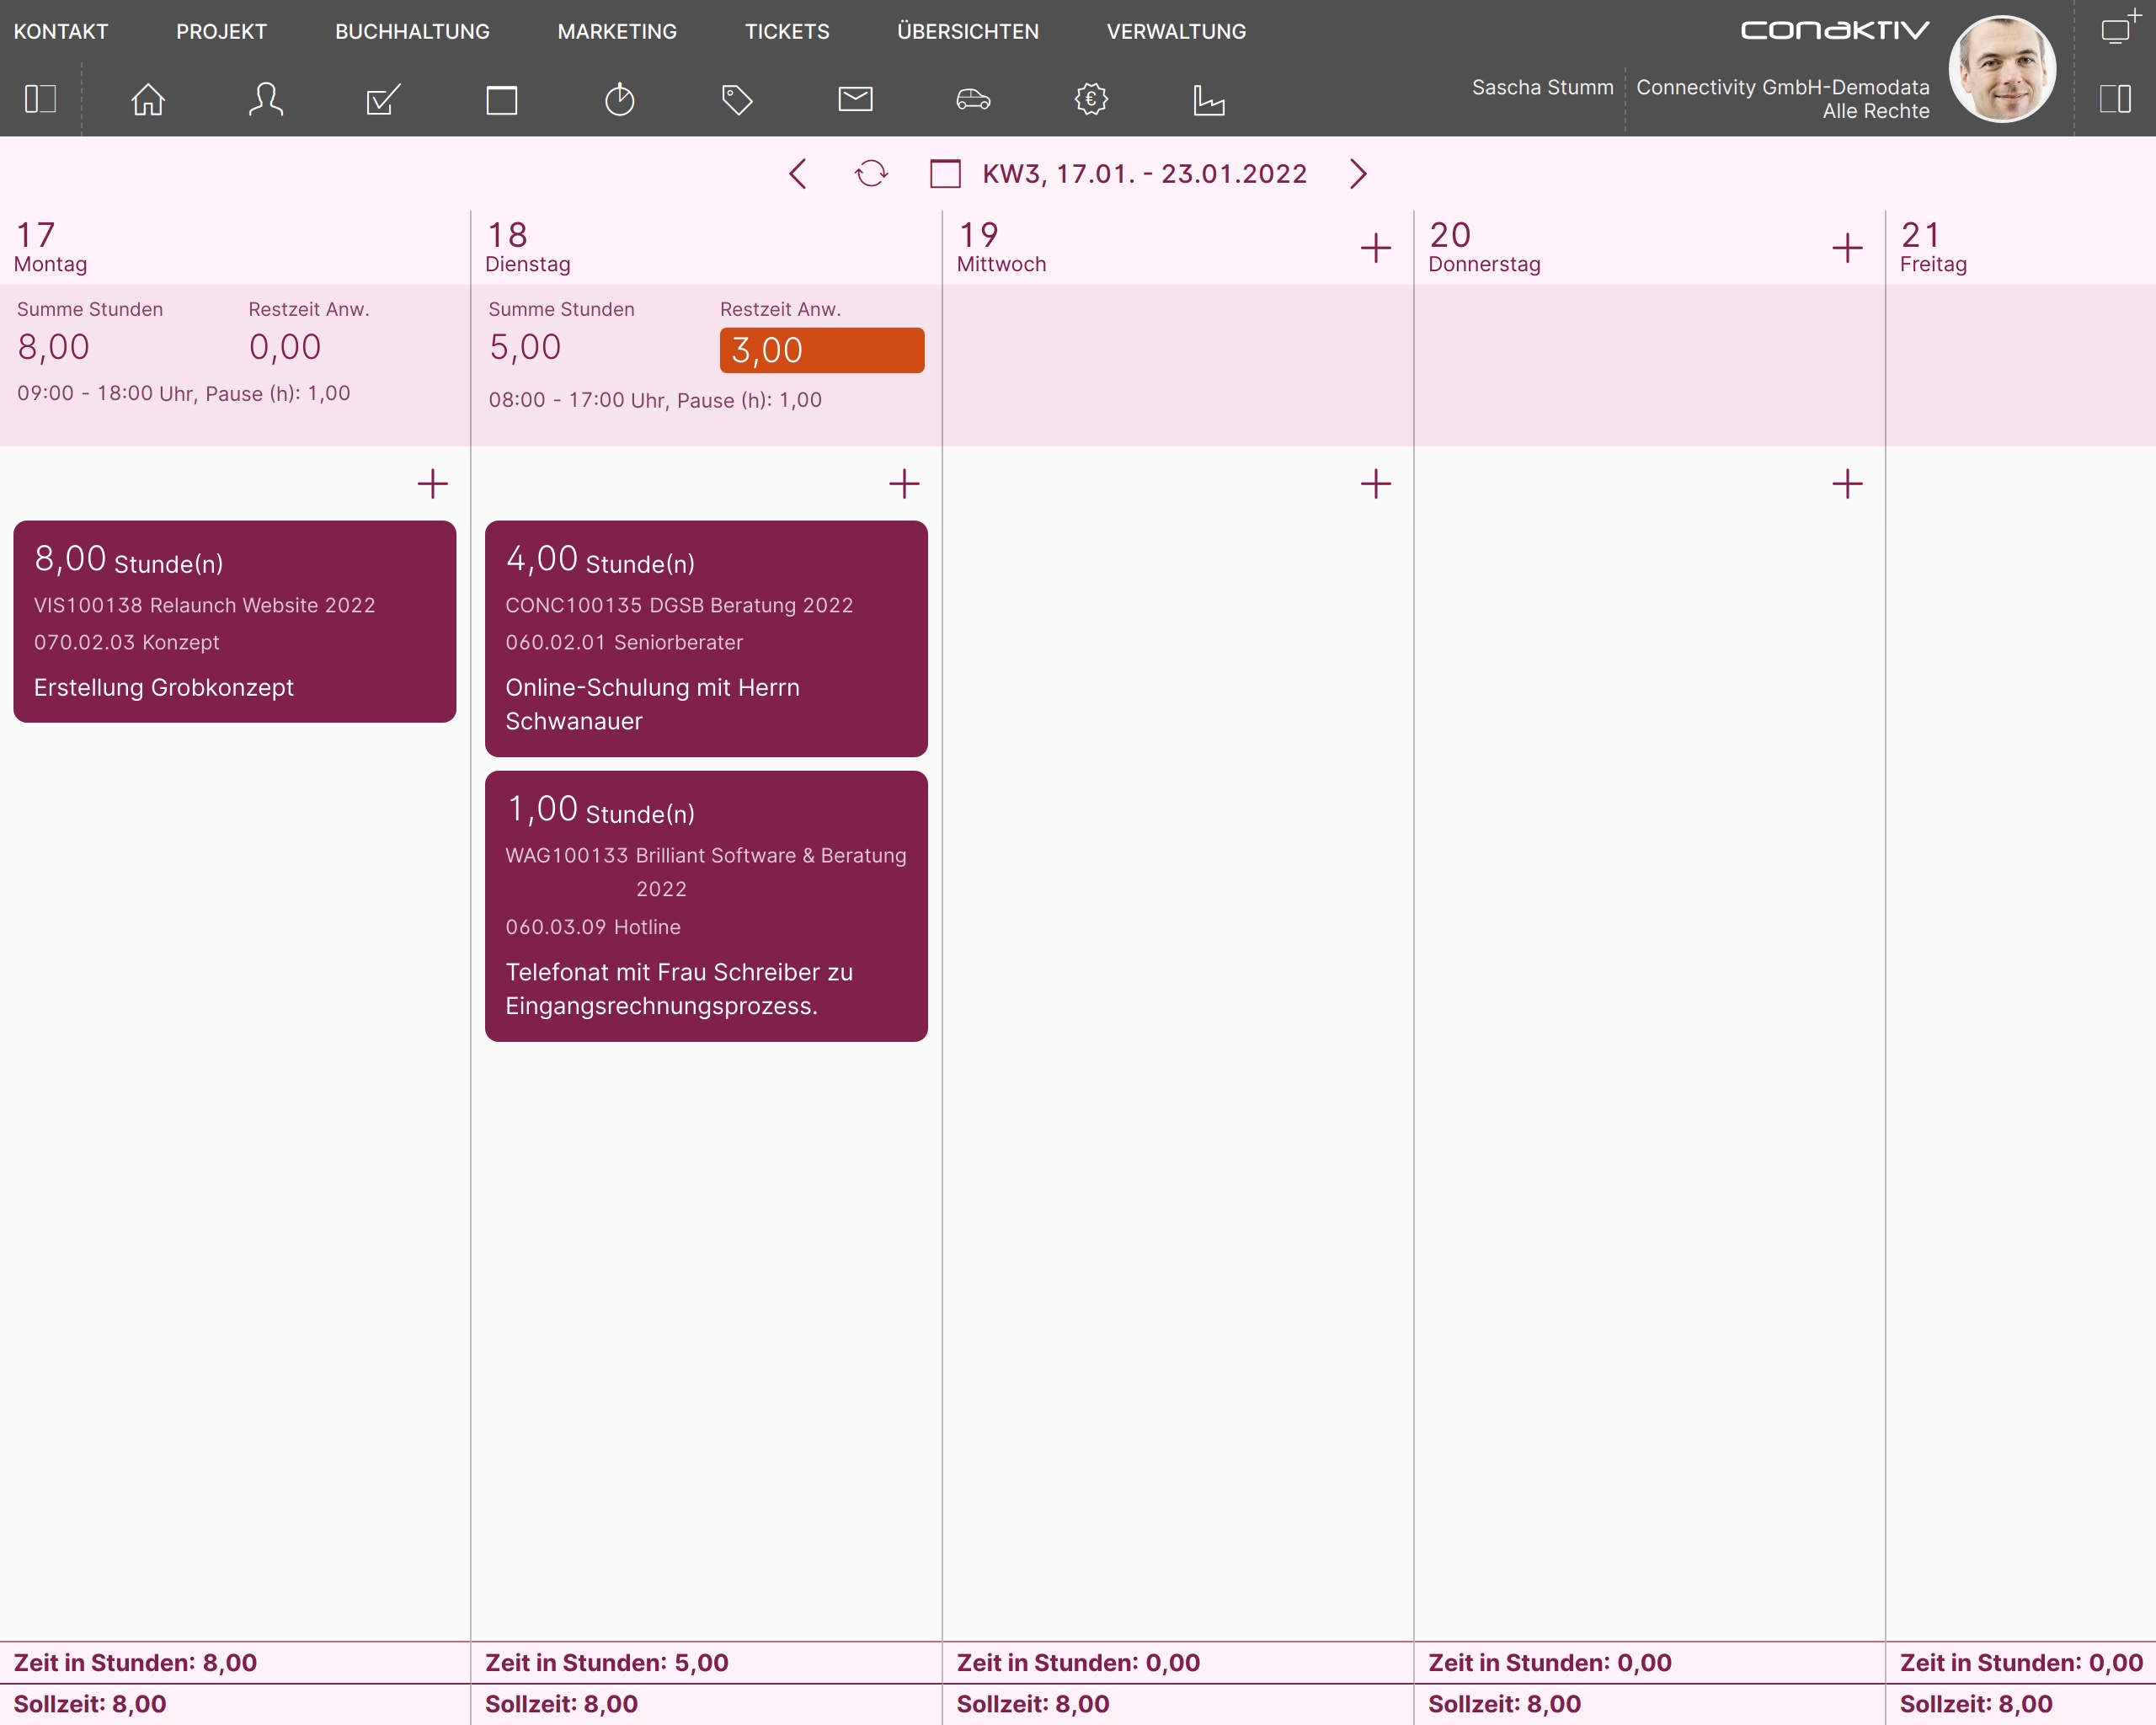
Task: Open the tasks checkmark icon
Action: point(384,99)
